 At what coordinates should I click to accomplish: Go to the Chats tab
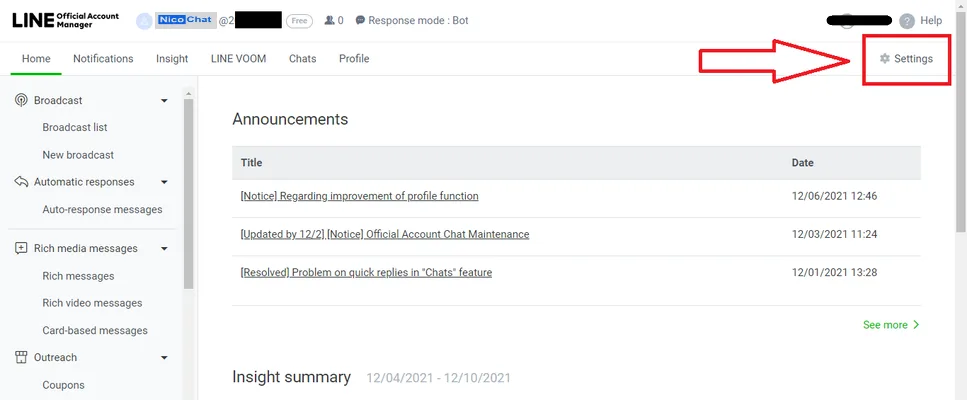point(303,59)
